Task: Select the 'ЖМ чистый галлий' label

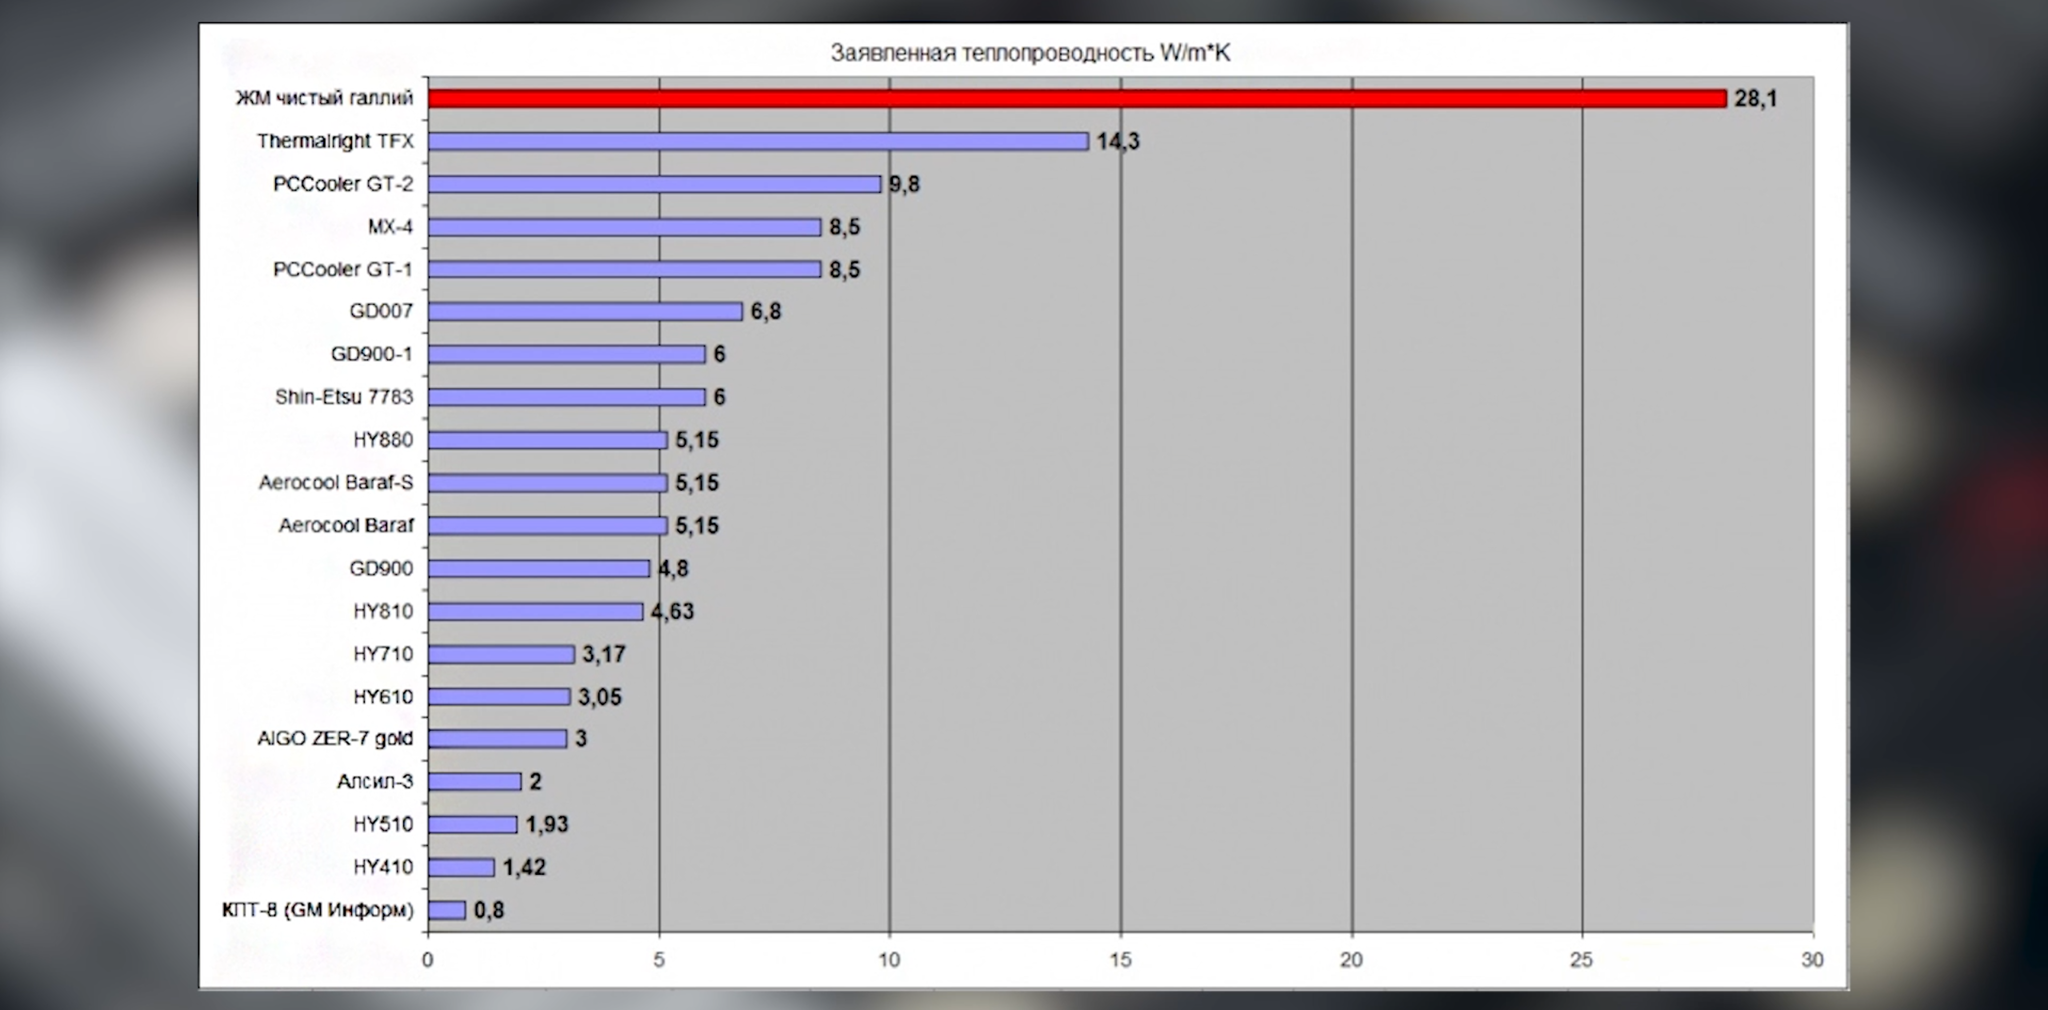Action: [x=324, y=98]
